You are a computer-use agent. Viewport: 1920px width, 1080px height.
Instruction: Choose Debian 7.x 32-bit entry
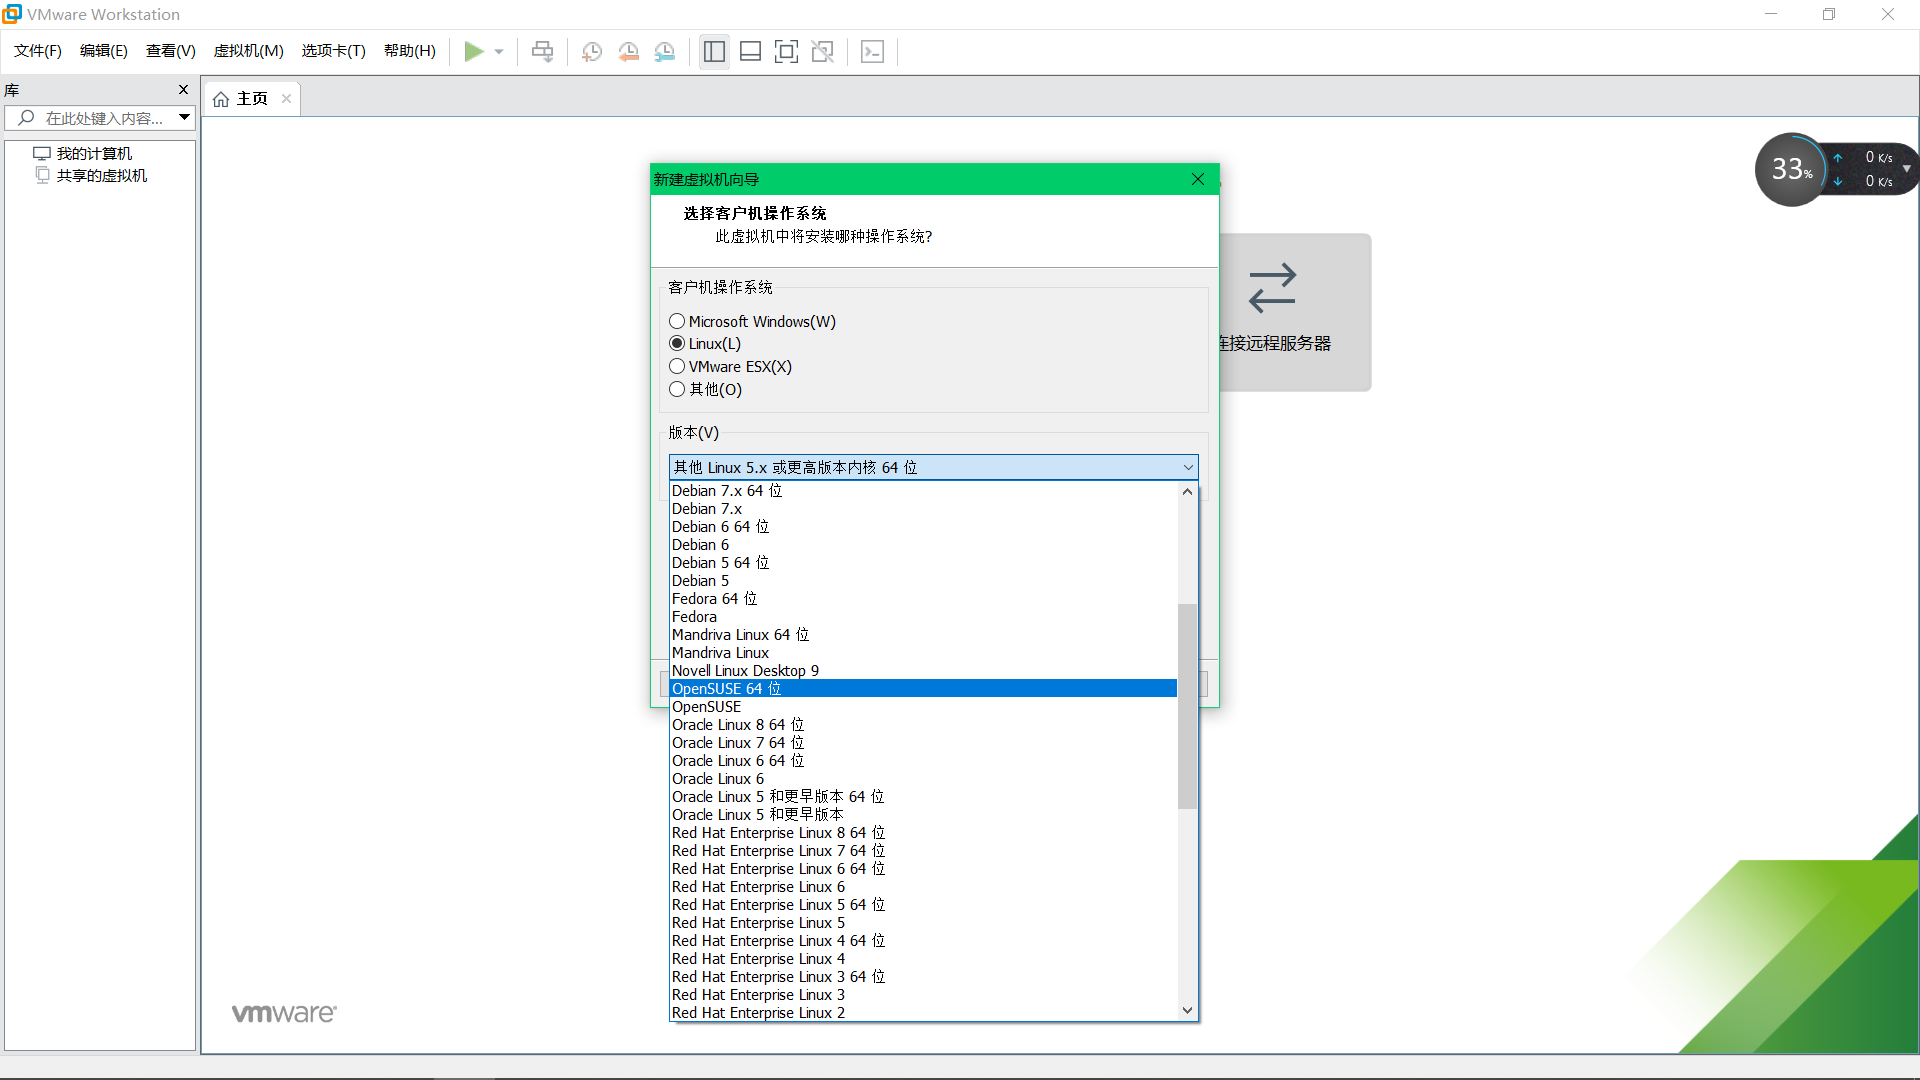(924, 509)
